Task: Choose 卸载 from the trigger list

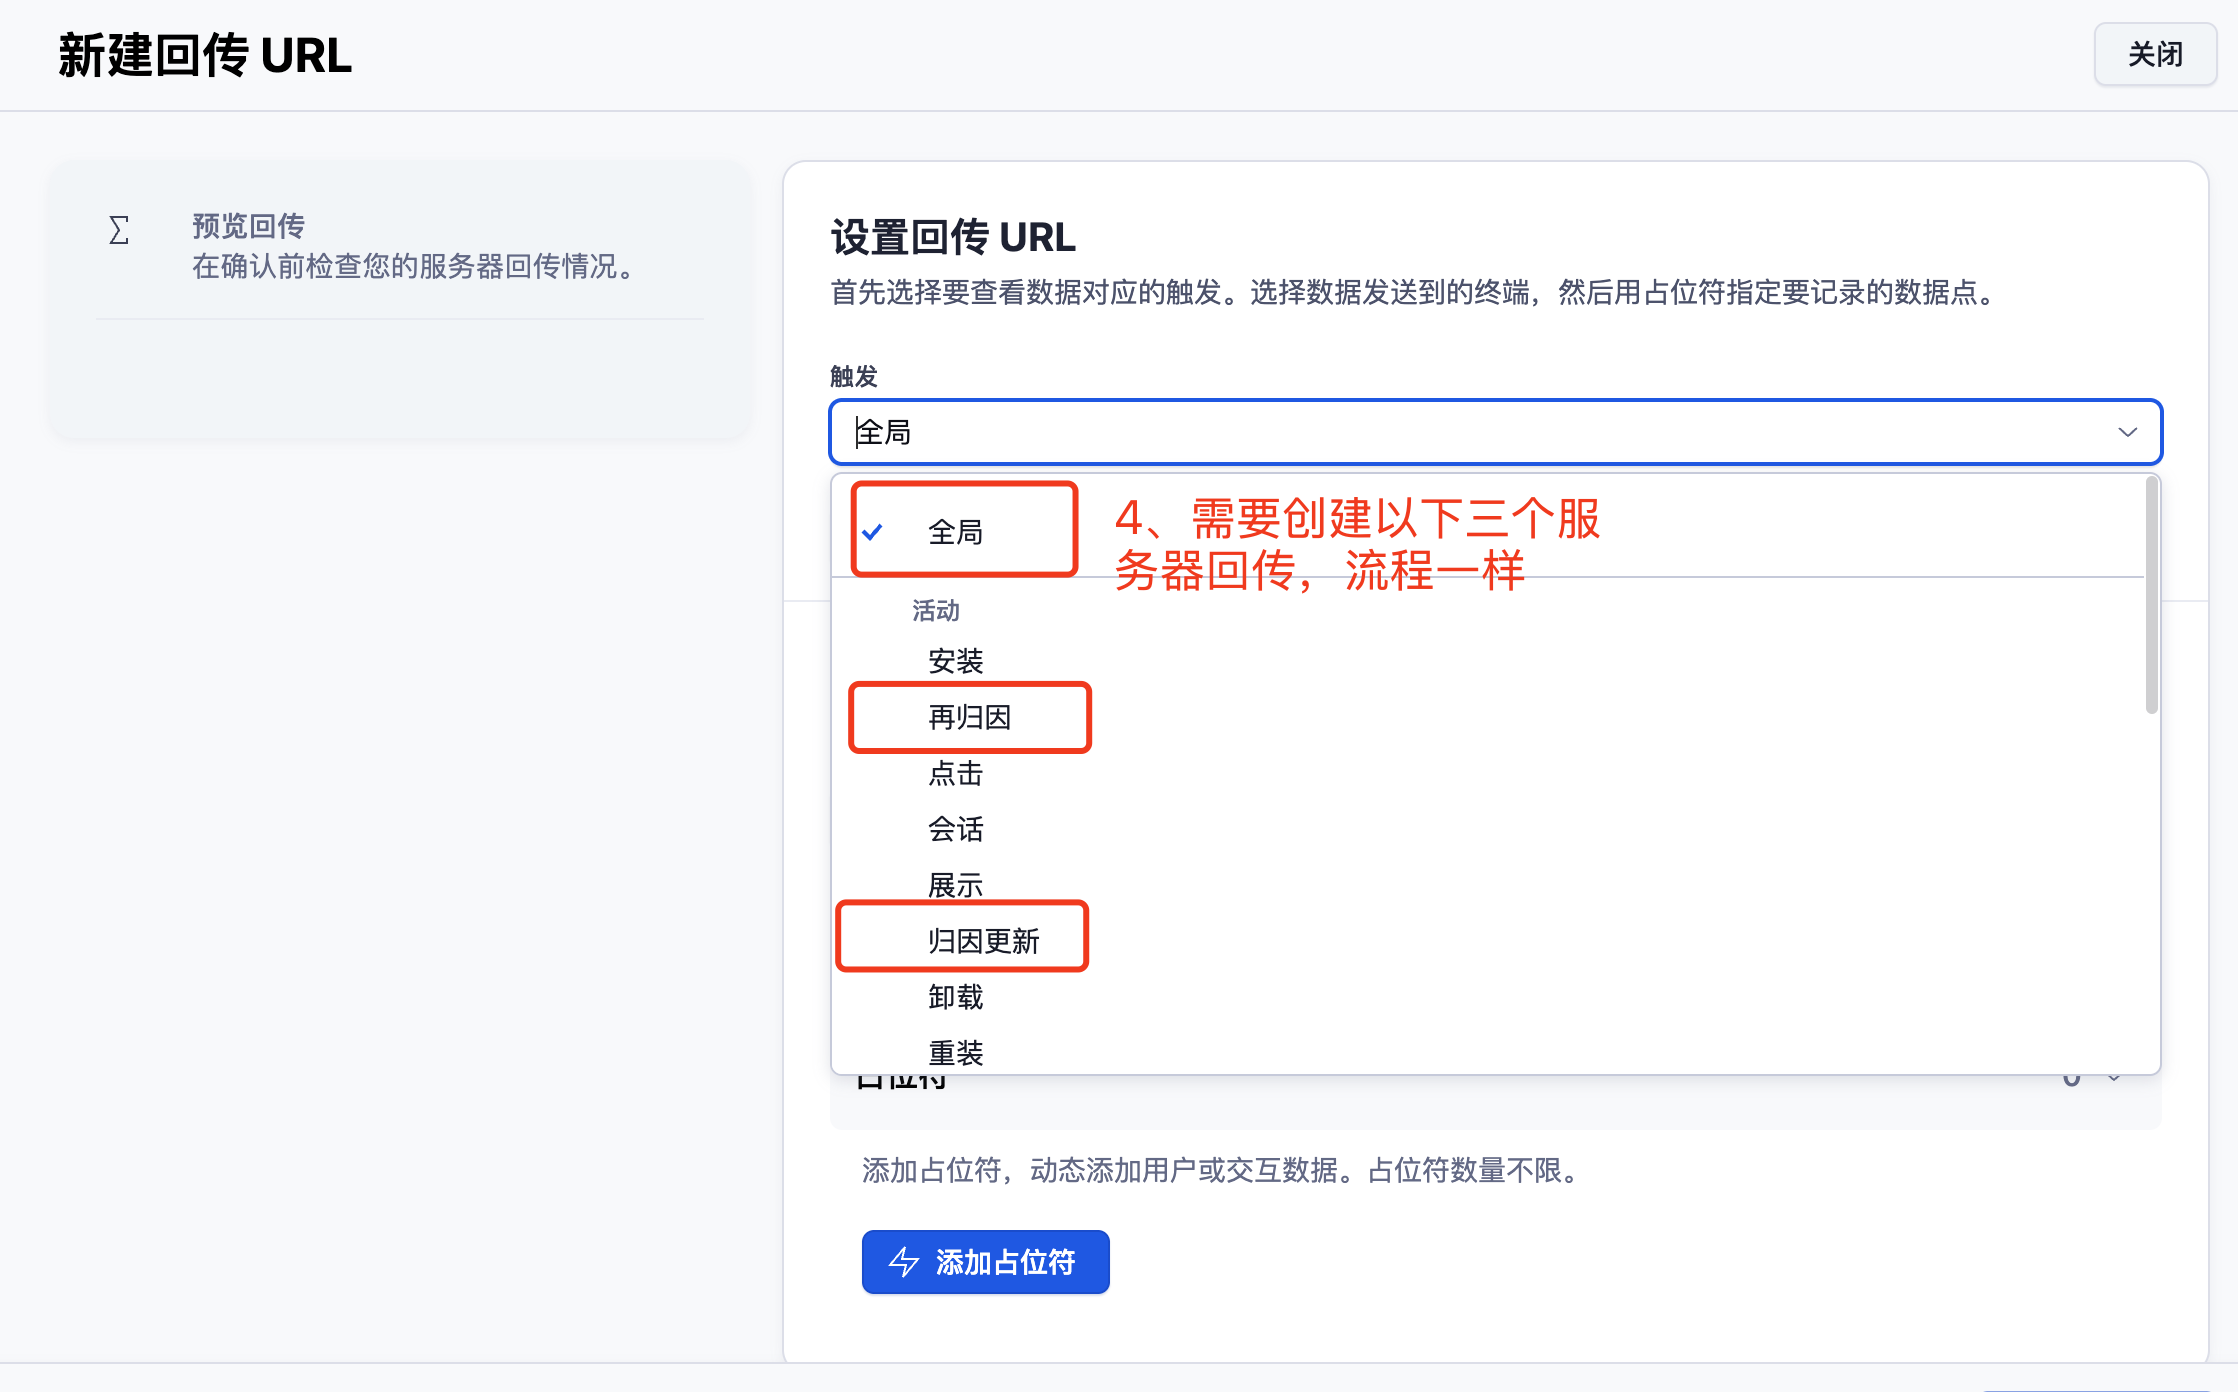Action: (955, 997)
